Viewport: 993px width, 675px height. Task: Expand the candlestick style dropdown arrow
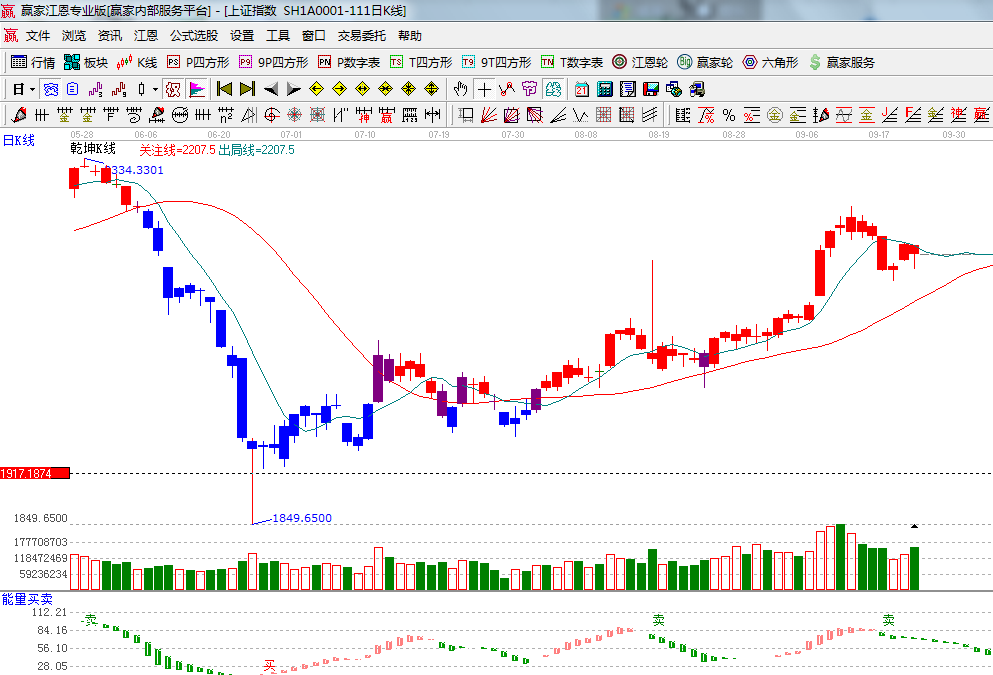(155, 89)
